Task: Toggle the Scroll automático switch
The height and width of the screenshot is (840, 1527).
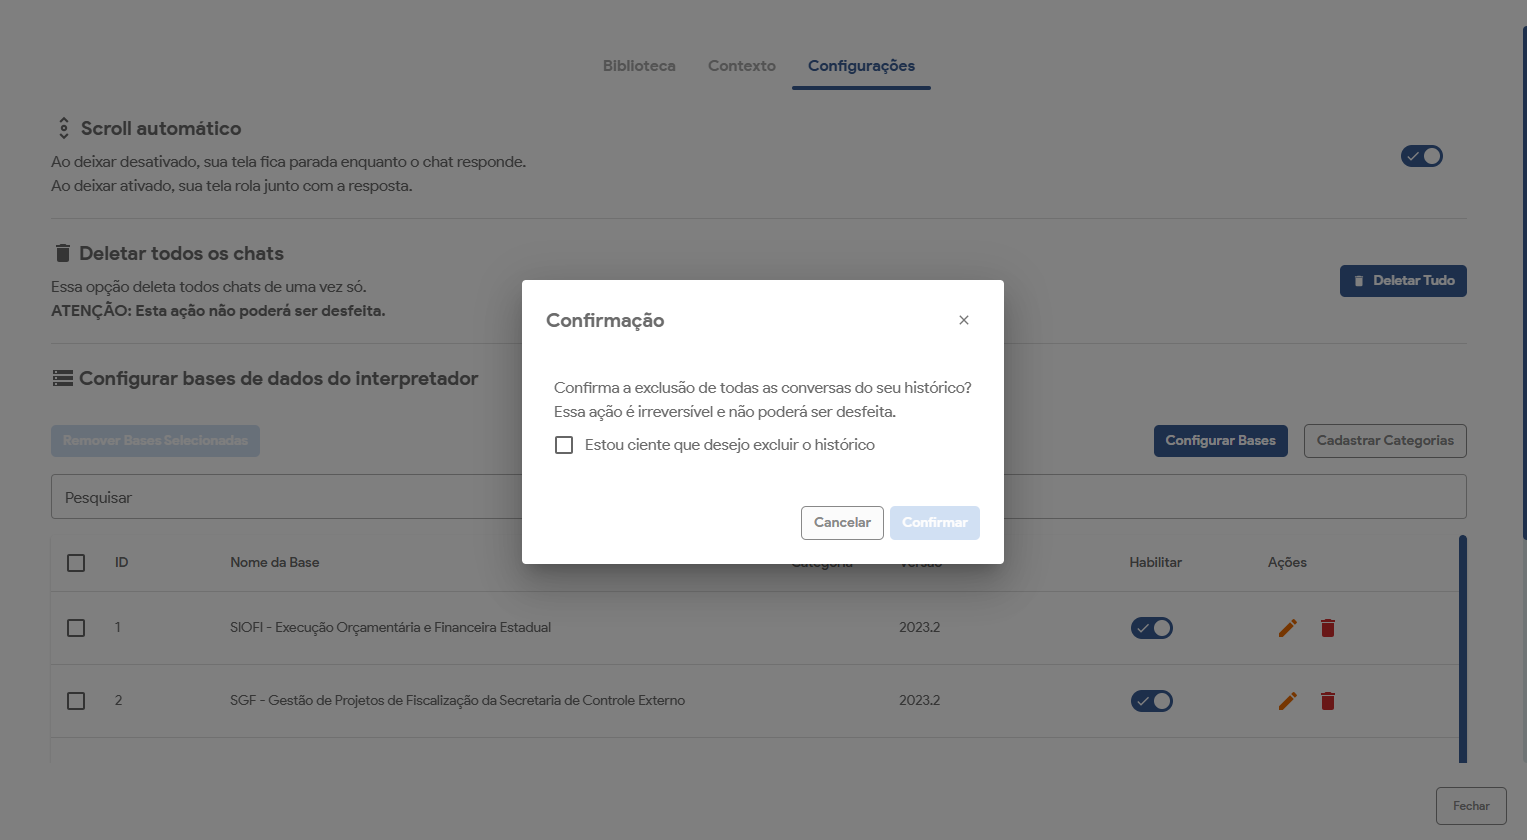Action: click(1421, 156)
